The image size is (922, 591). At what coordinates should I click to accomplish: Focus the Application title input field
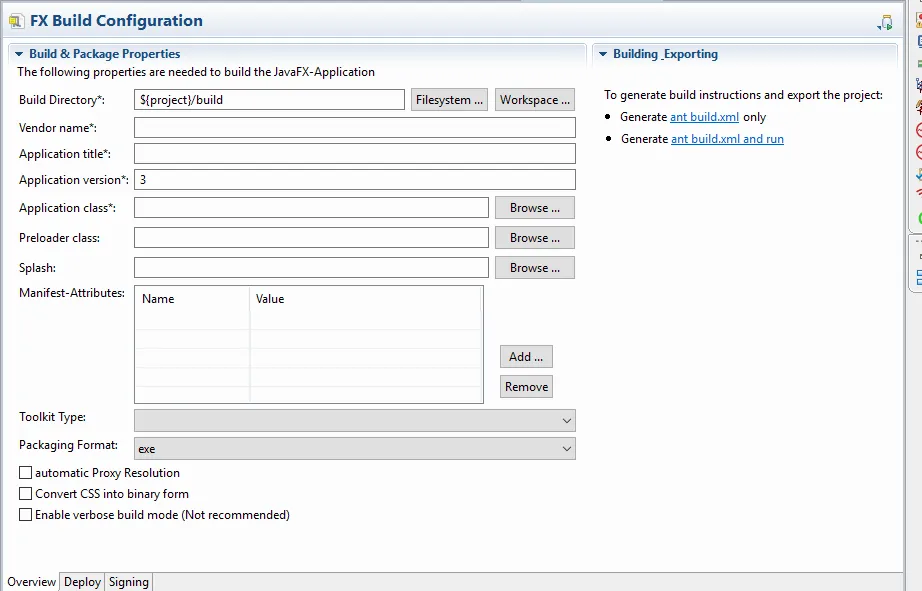[x=354, y=154]
